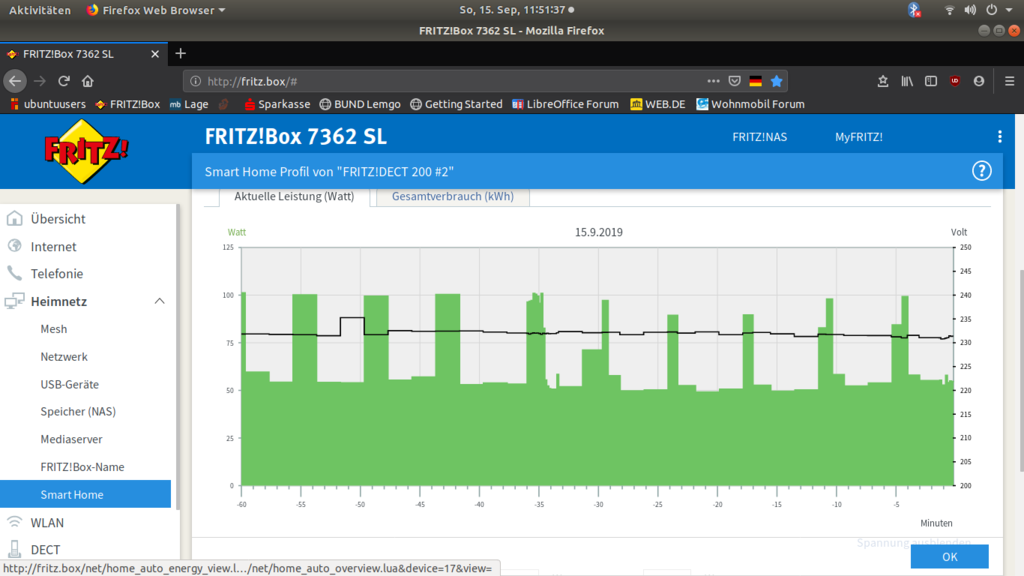Open the Lage bookmark

189,104
